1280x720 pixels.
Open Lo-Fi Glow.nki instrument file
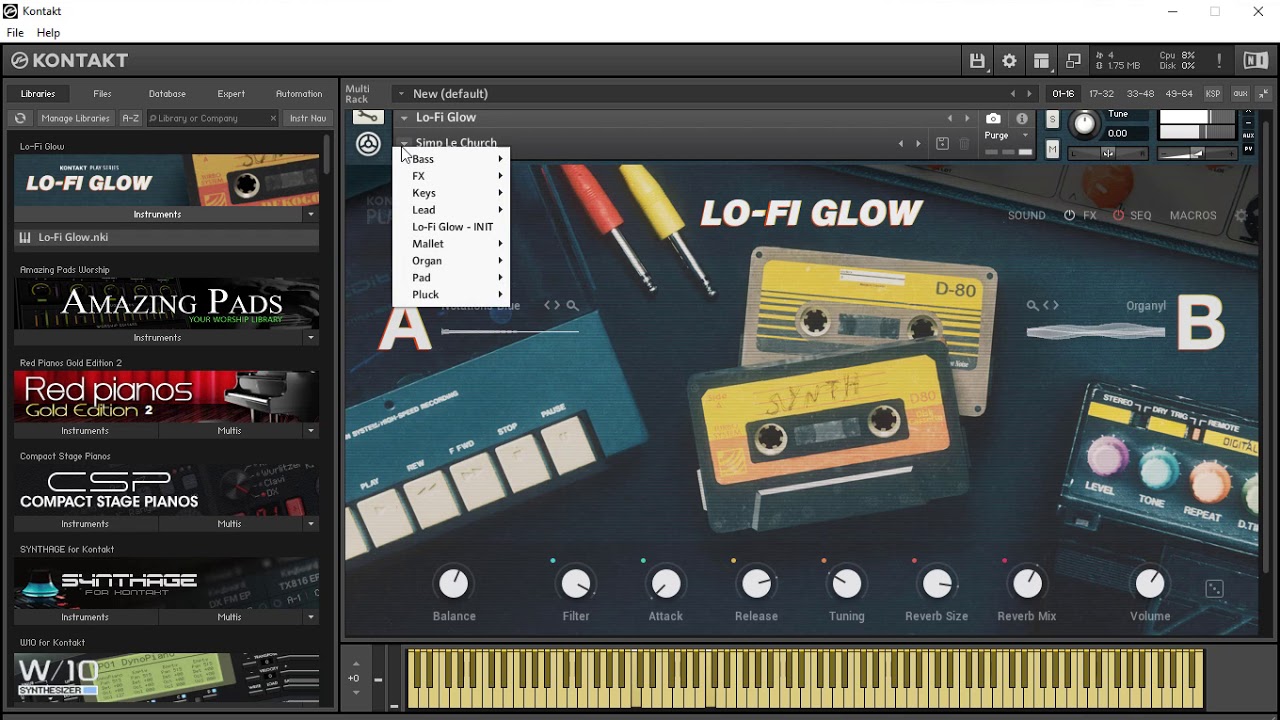(x=166, y=238)
